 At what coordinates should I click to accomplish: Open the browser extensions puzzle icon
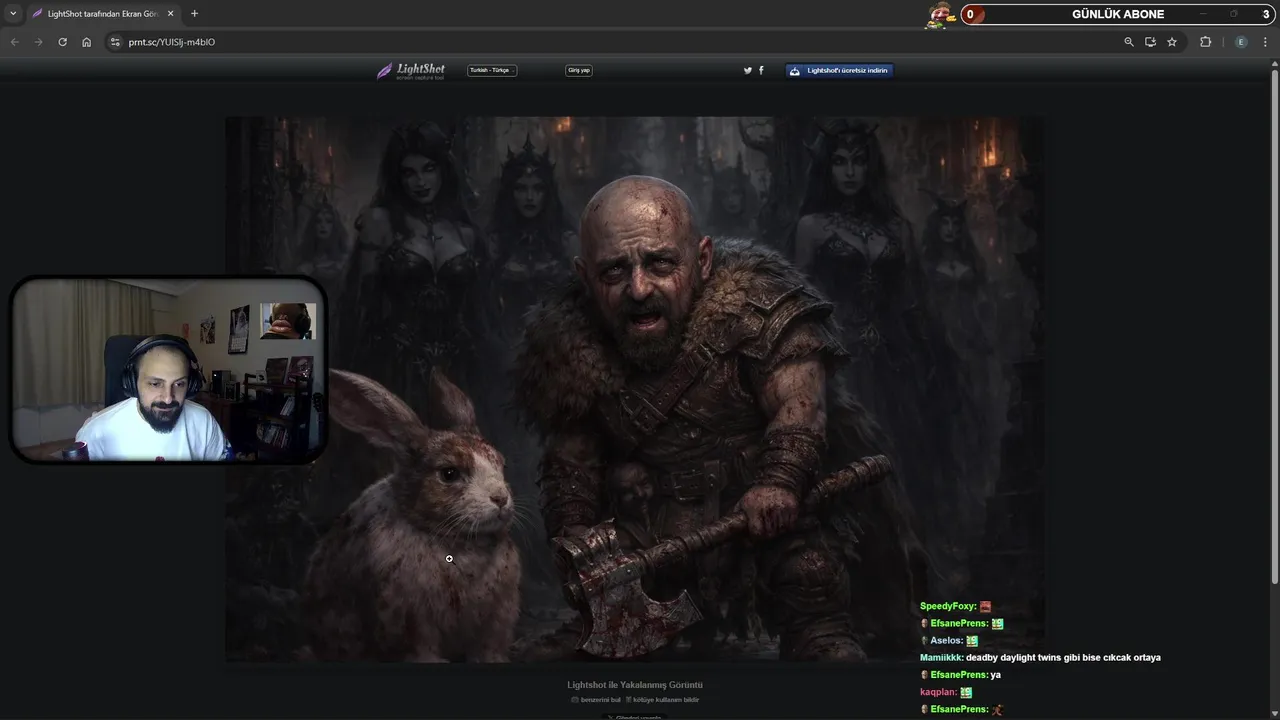(x=1205, y=42)
